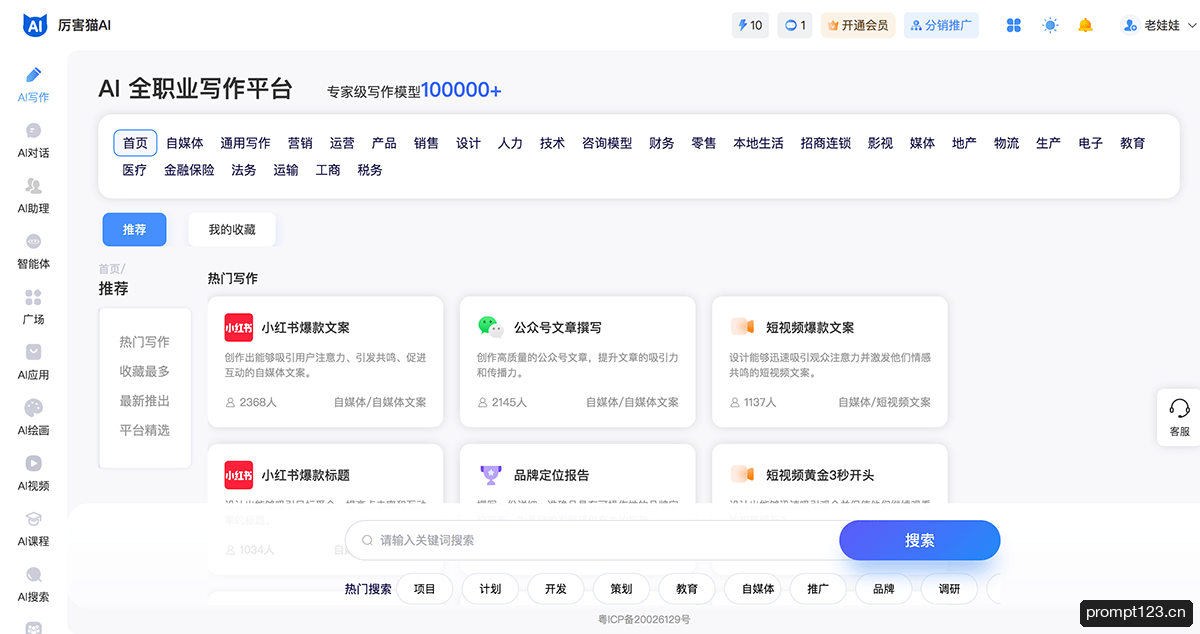This screenshot has width=1200, height=634.
Task: Select the 营销 category tab
Action: coord(300,143)
